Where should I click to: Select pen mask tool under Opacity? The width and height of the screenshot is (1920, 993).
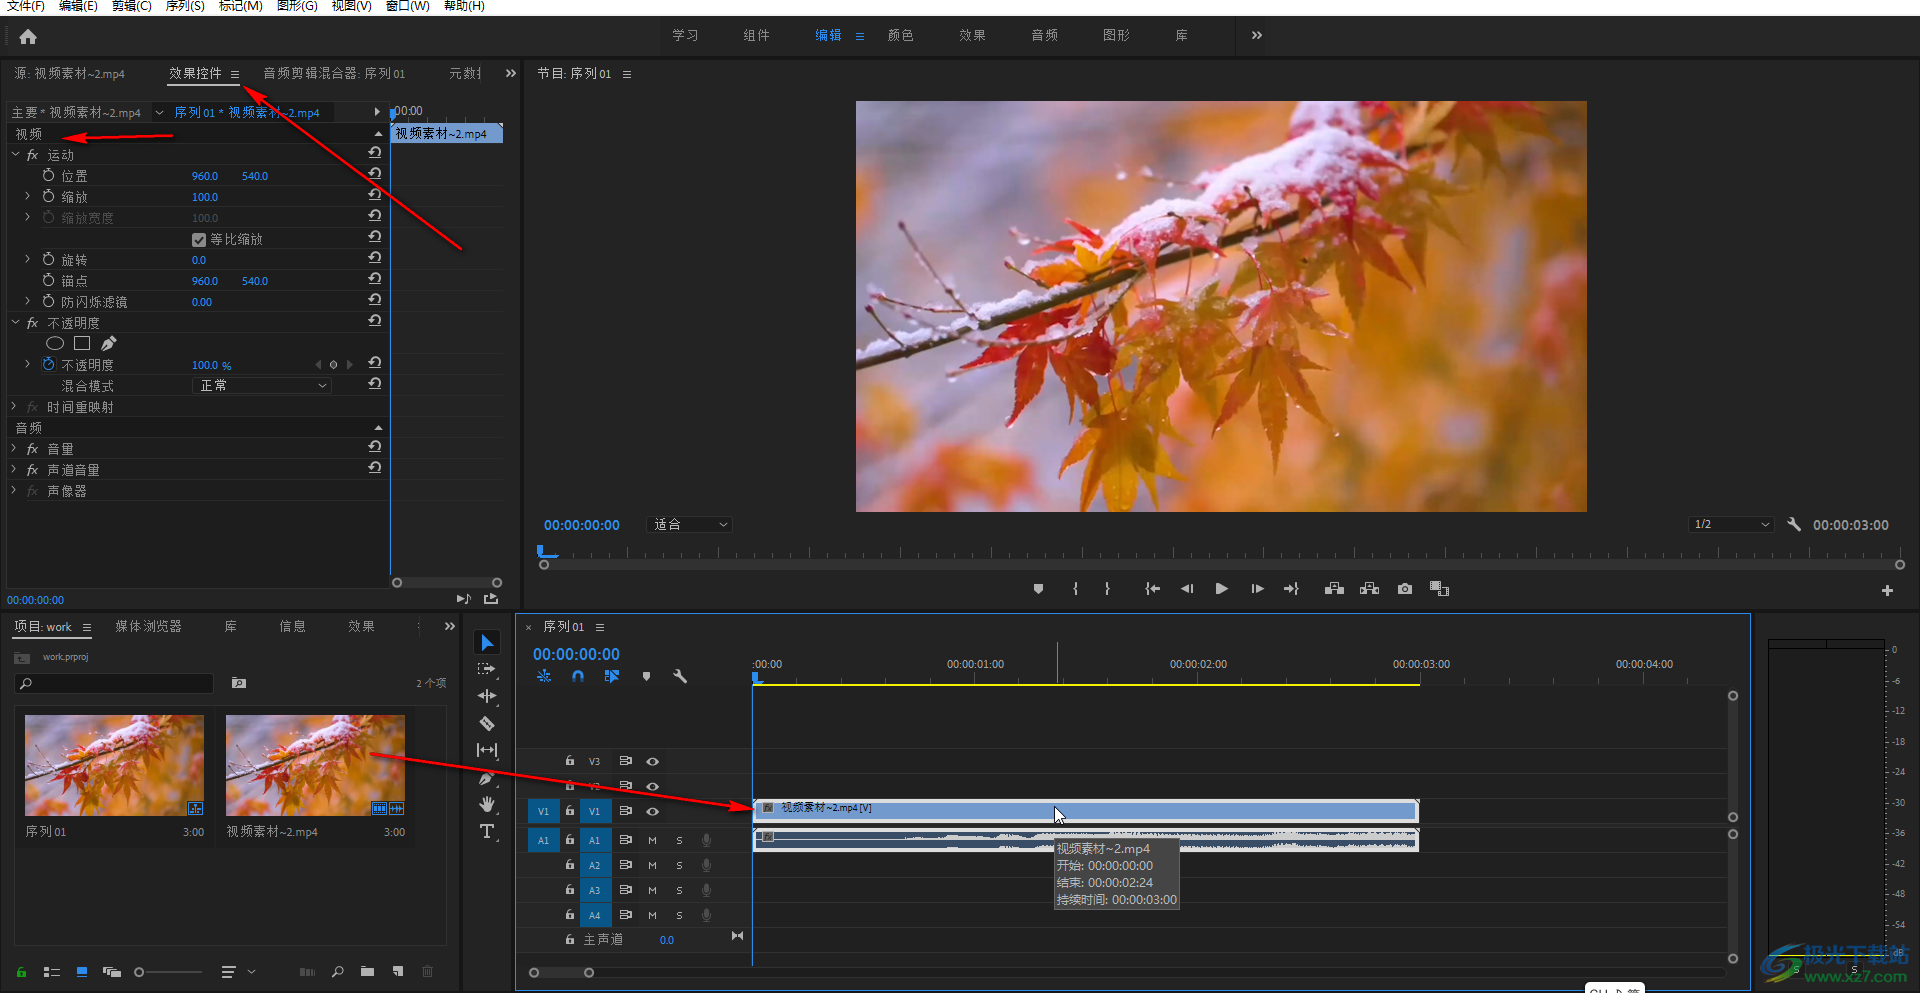tap(109, 343)
